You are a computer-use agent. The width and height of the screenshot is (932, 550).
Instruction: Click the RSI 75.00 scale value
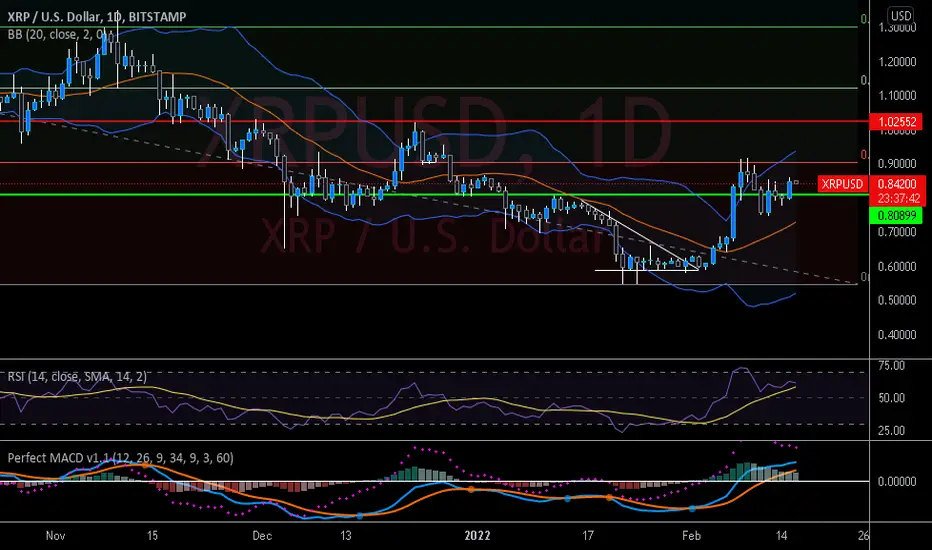tap(891, 366)
